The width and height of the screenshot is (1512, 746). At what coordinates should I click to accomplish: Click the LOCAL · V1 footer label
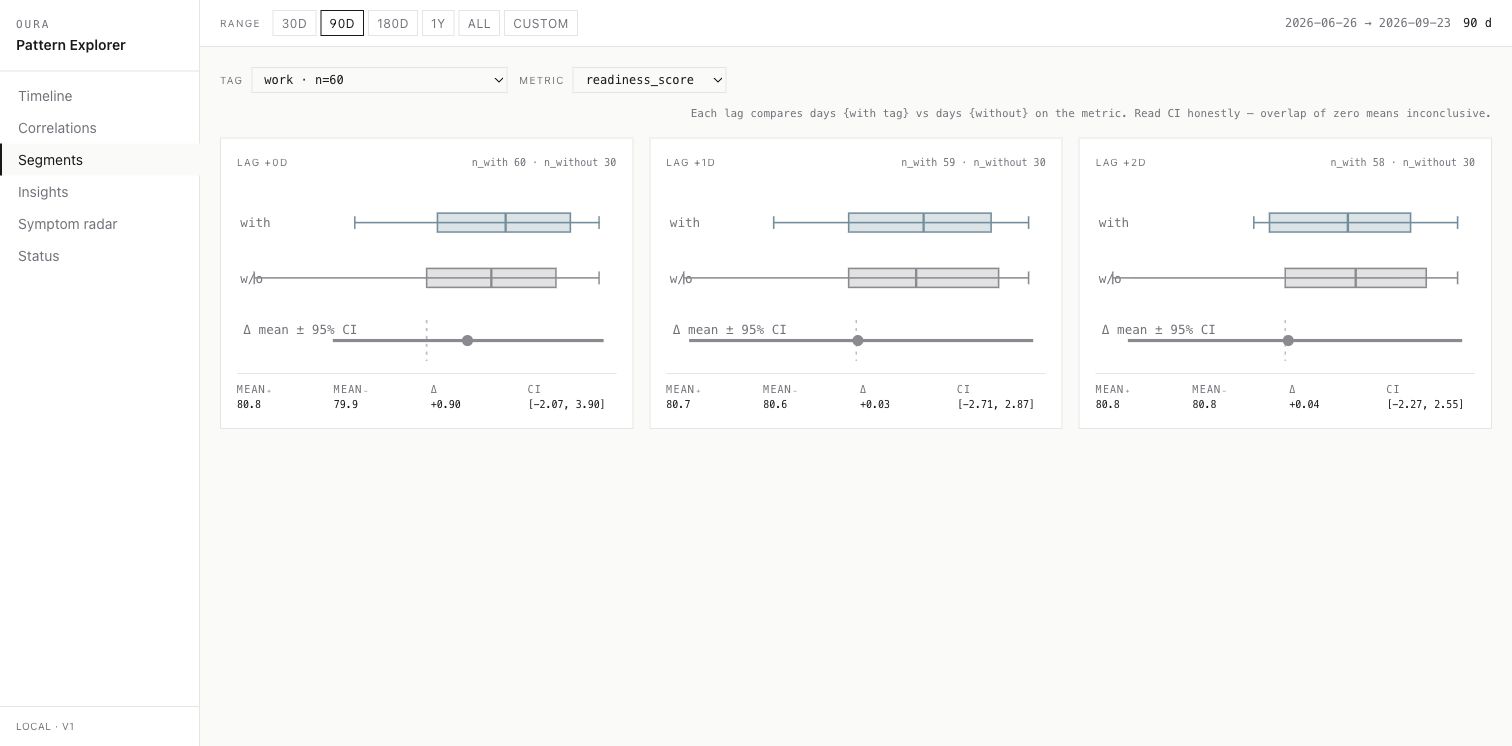[x=46, y=726]
